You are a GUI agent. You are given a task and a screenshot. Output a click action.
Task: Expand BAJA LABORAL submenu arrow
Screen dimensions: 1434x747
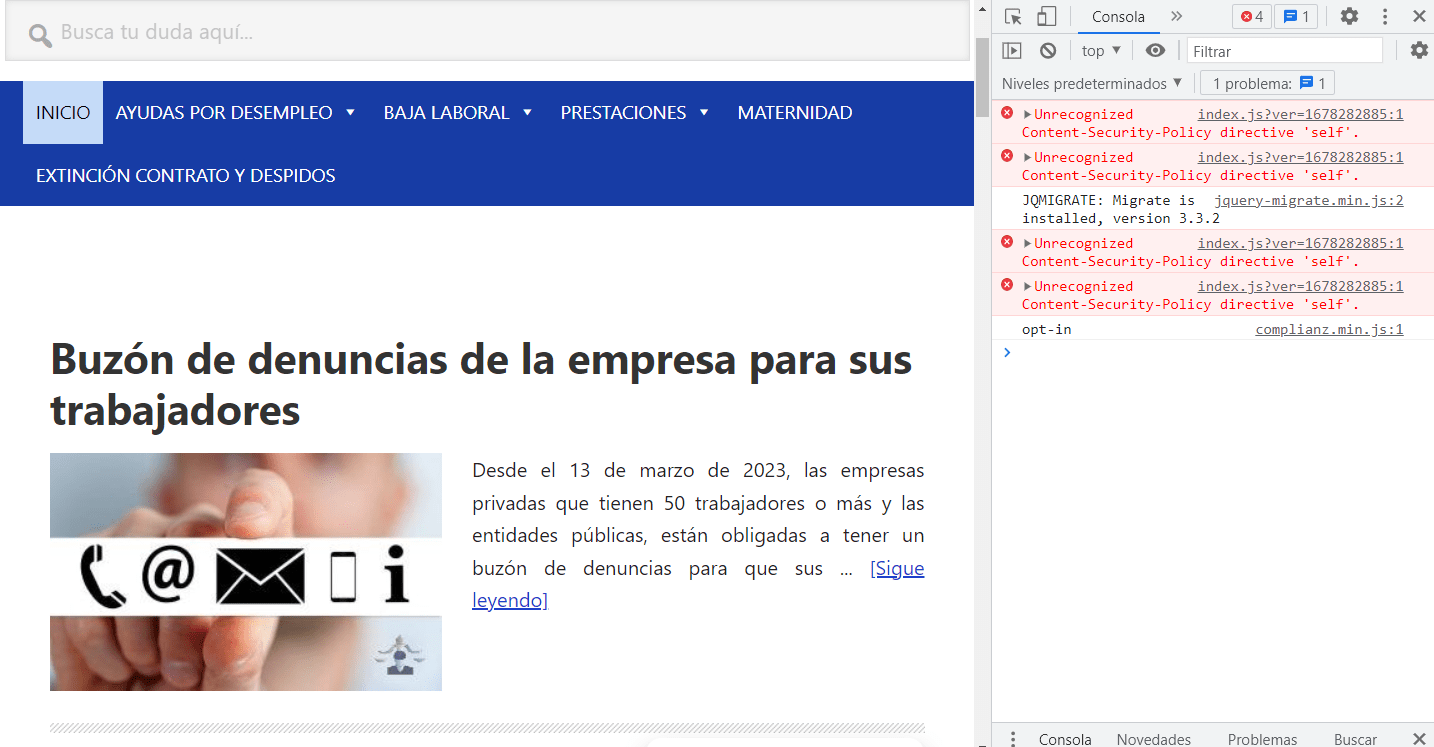tap(527, 113)
